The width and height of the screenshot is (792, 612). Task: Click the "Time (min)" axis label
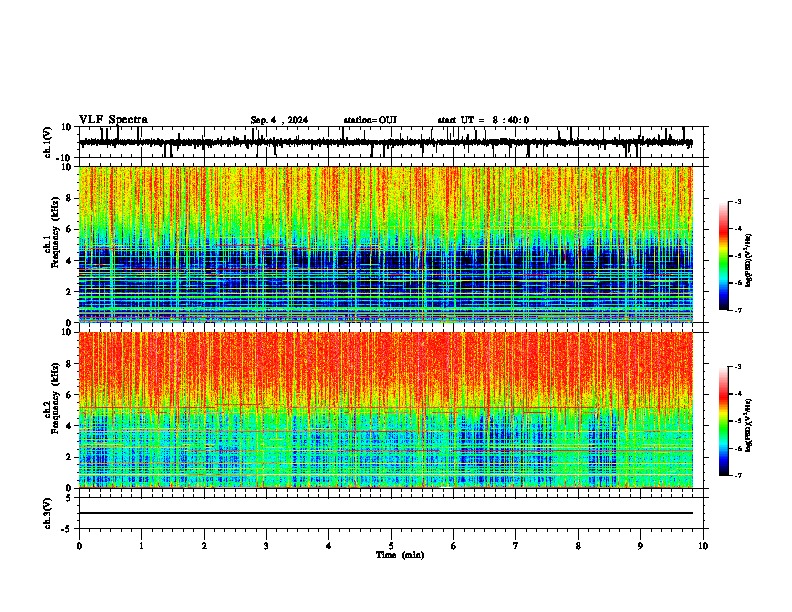coord(400,555)
